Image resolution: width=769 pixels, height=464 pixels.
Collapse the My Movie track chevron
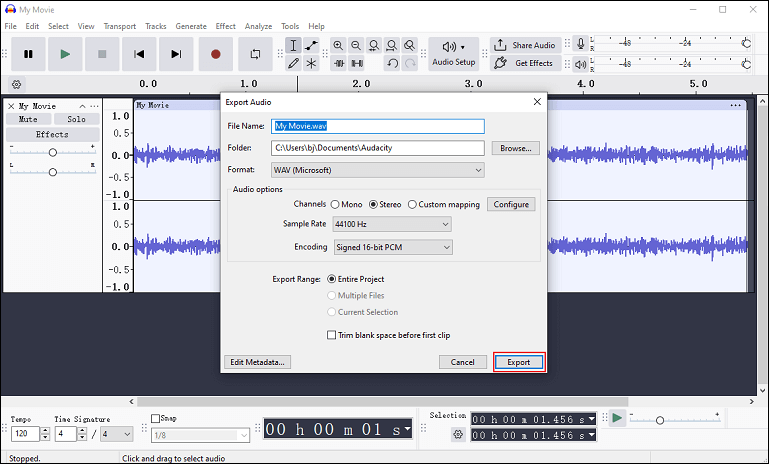pos(82,106)
